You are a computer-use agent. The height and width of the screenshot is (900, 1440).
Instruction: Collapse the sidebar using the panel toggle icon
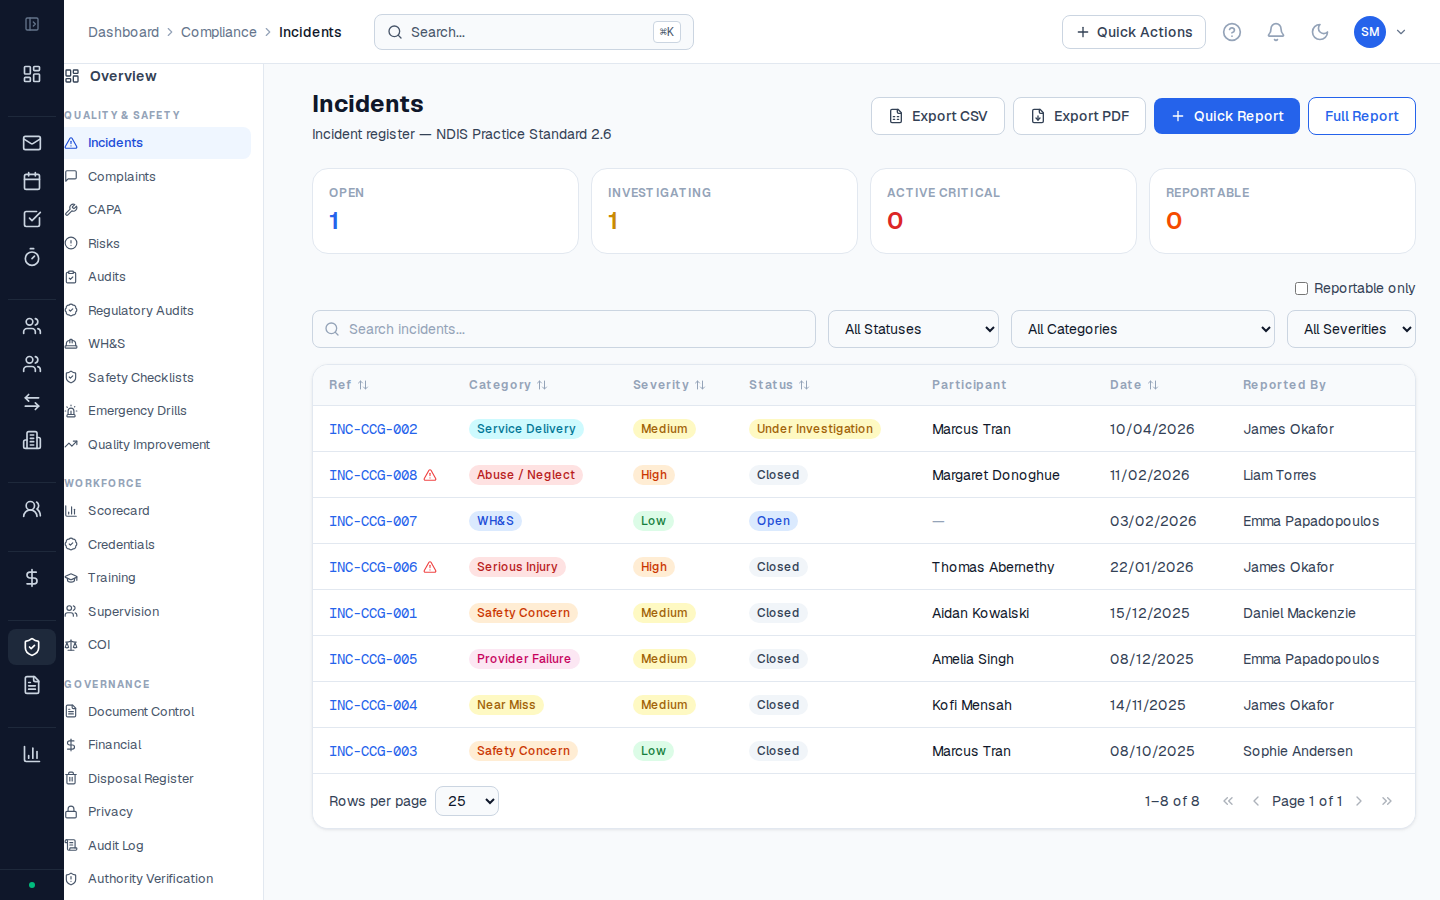(32, 24)
